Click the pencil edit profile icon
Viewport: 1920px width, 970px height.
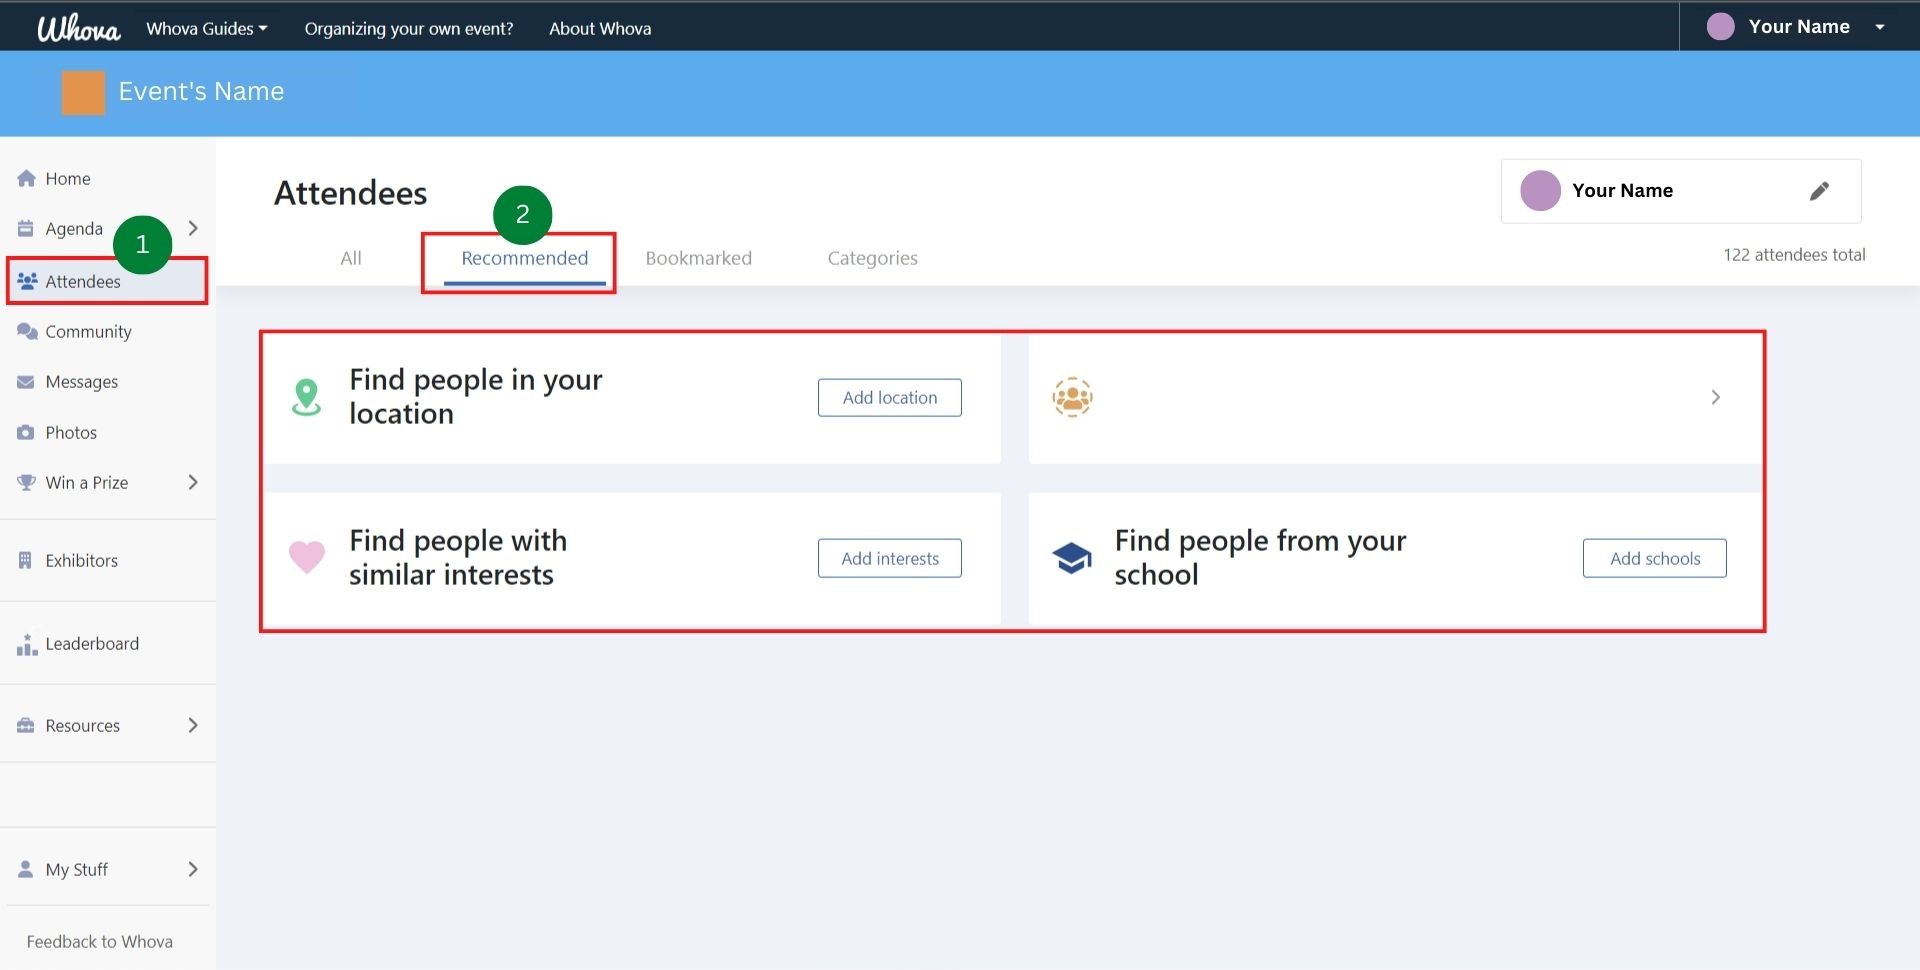pyautogui.click(x=1819, y=191)
